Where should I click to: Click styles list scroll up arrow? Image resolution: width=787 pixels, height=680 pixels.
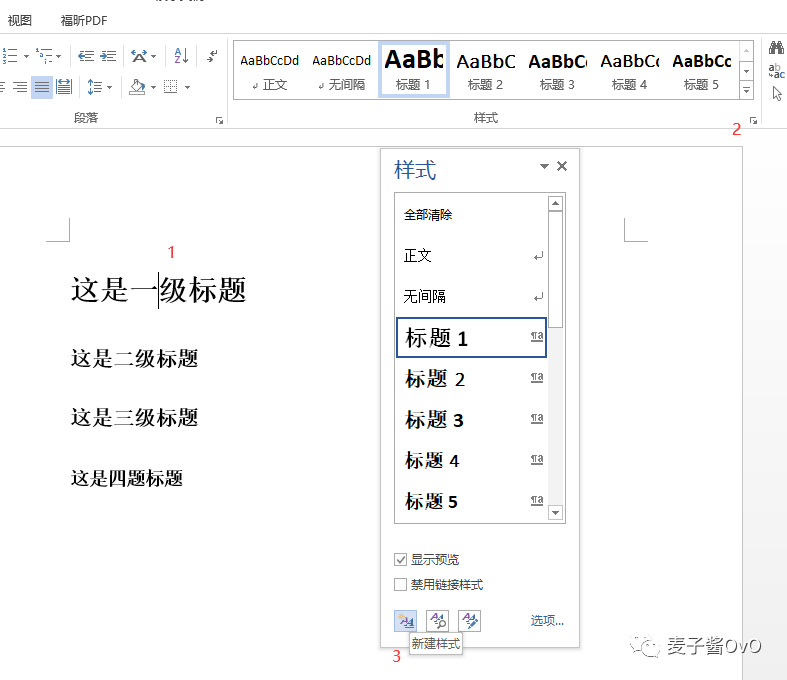(555, 203)
